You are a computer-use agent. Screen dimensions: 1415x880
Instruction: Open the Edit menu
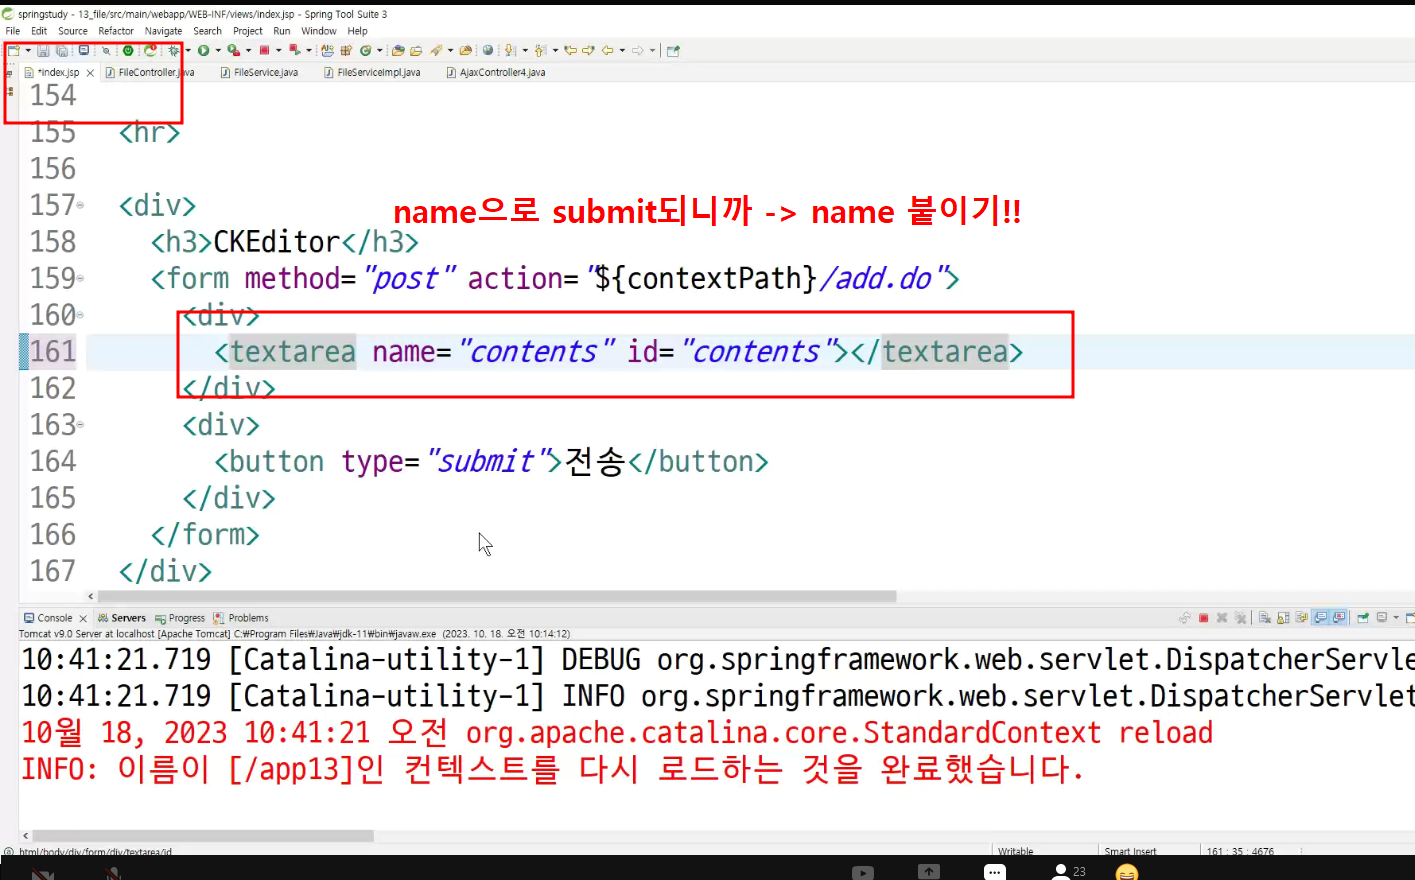[39, 31]
